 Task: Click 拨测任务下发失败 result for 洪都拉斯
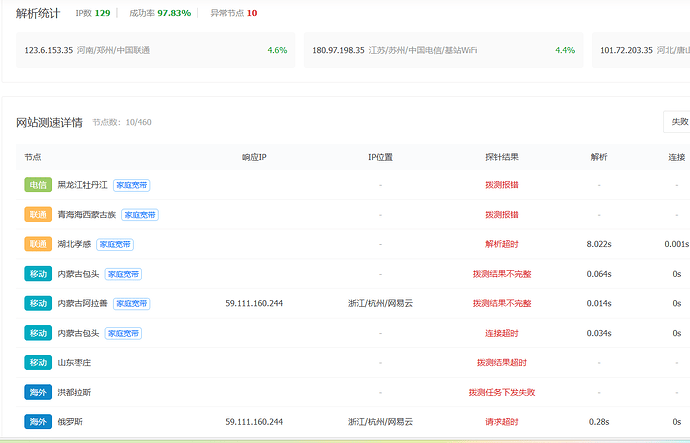502,392
